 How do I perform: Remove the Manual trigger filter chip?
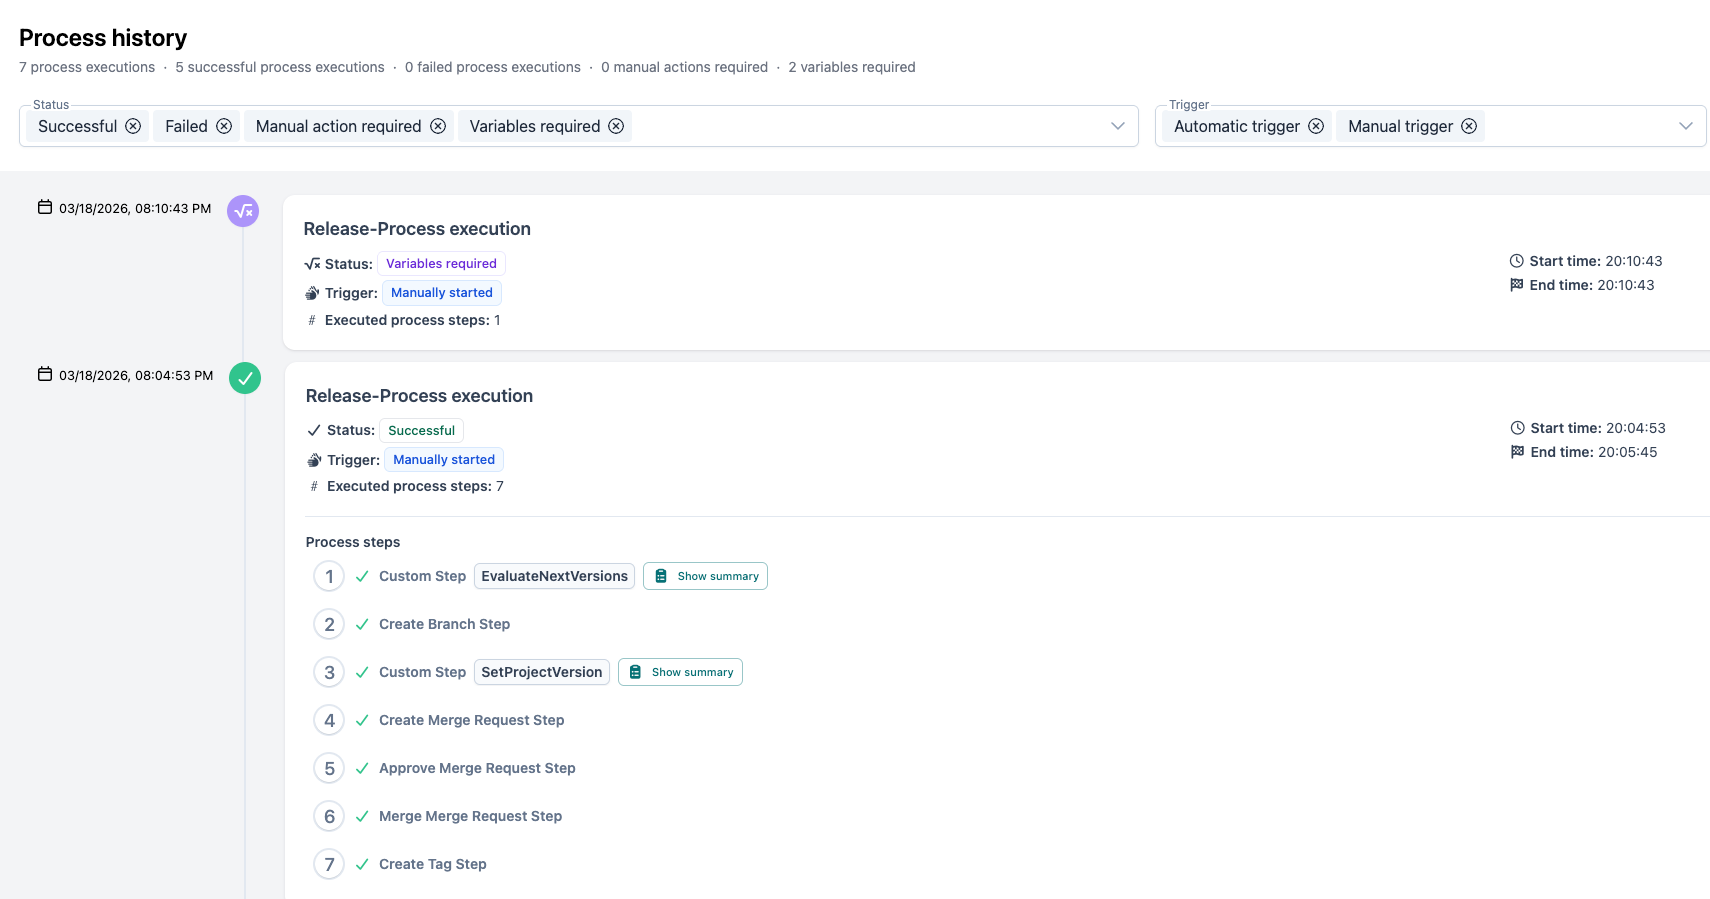click(1469, 126)
